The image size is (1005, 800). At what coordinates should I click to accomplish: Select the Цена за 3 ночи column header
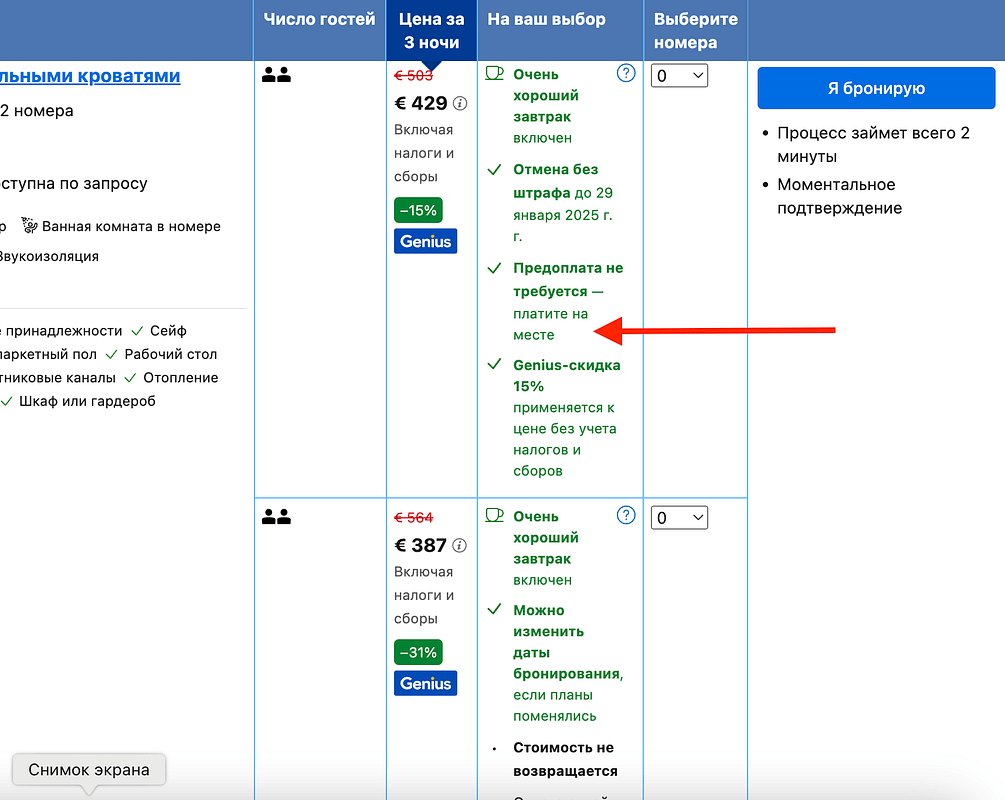430,28
